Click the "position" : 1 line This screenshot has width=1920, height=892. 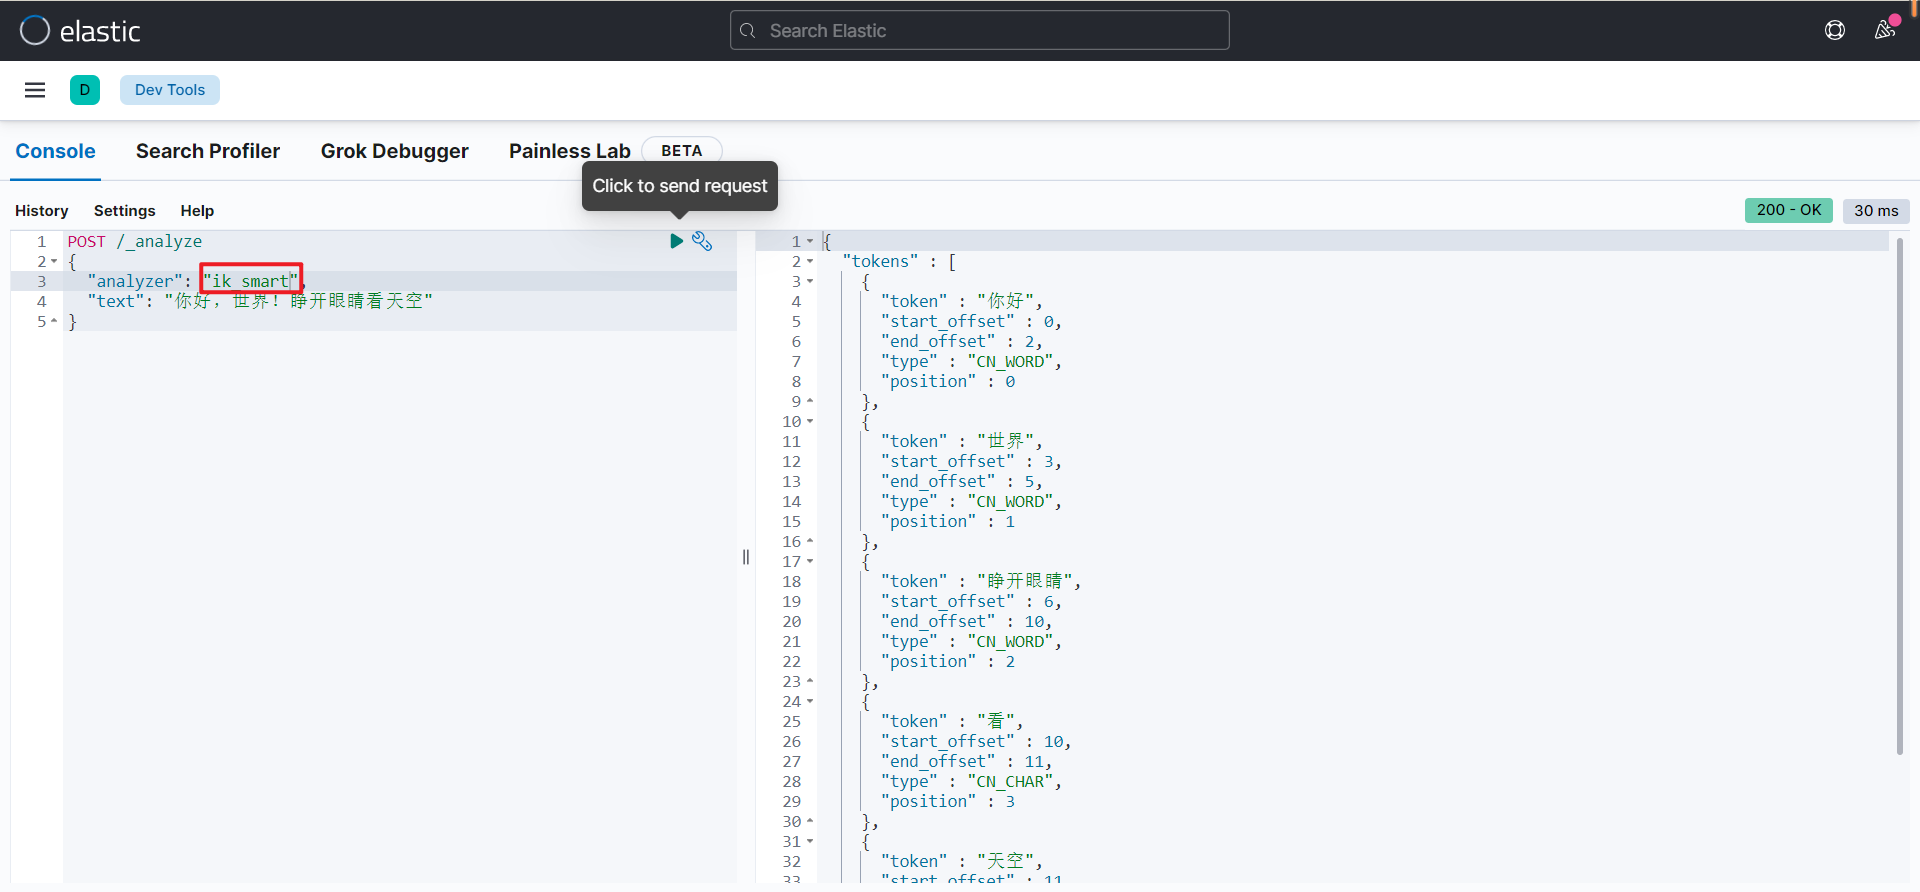tap(948, 521)
